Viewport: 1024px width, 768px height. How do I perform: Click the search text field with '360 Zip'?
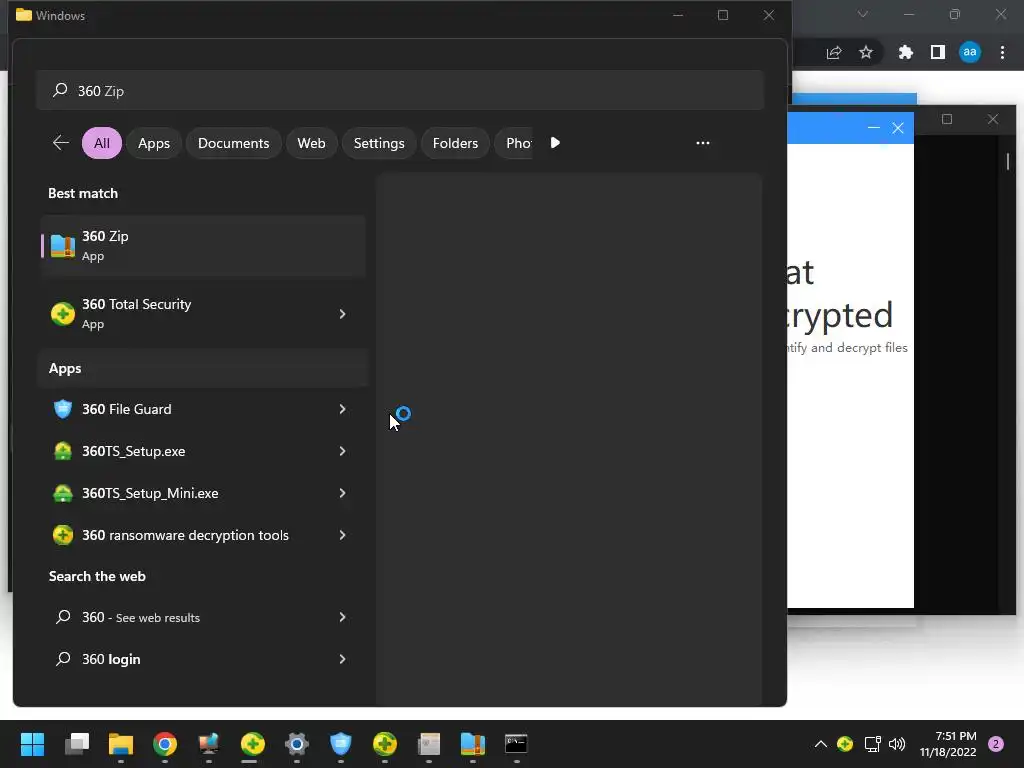point(400,90)
